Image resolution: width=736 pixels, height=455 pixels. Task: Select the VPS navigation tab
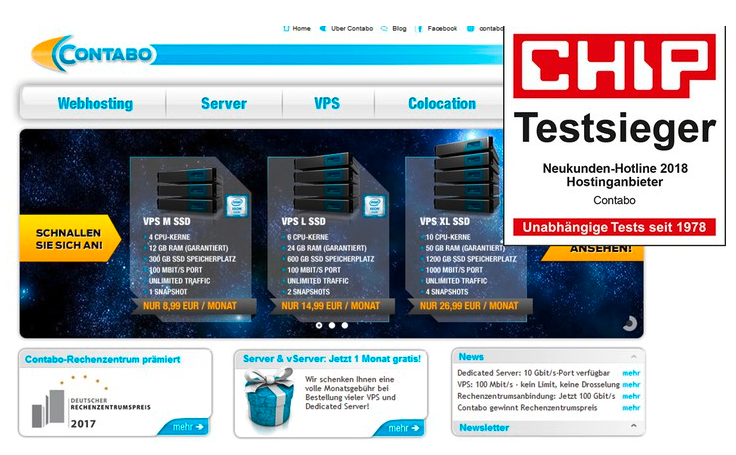(327, 103)
